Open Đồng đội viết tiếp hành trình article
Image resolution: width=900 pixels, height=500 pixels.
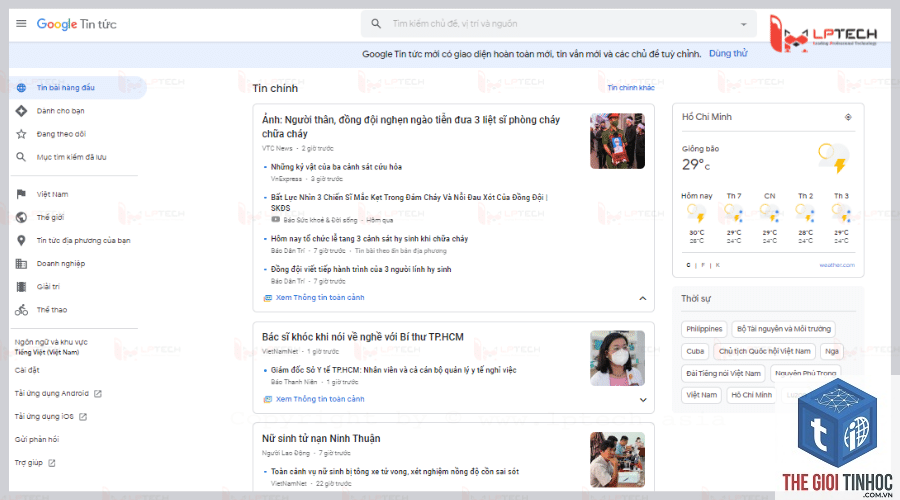[361, 269]
